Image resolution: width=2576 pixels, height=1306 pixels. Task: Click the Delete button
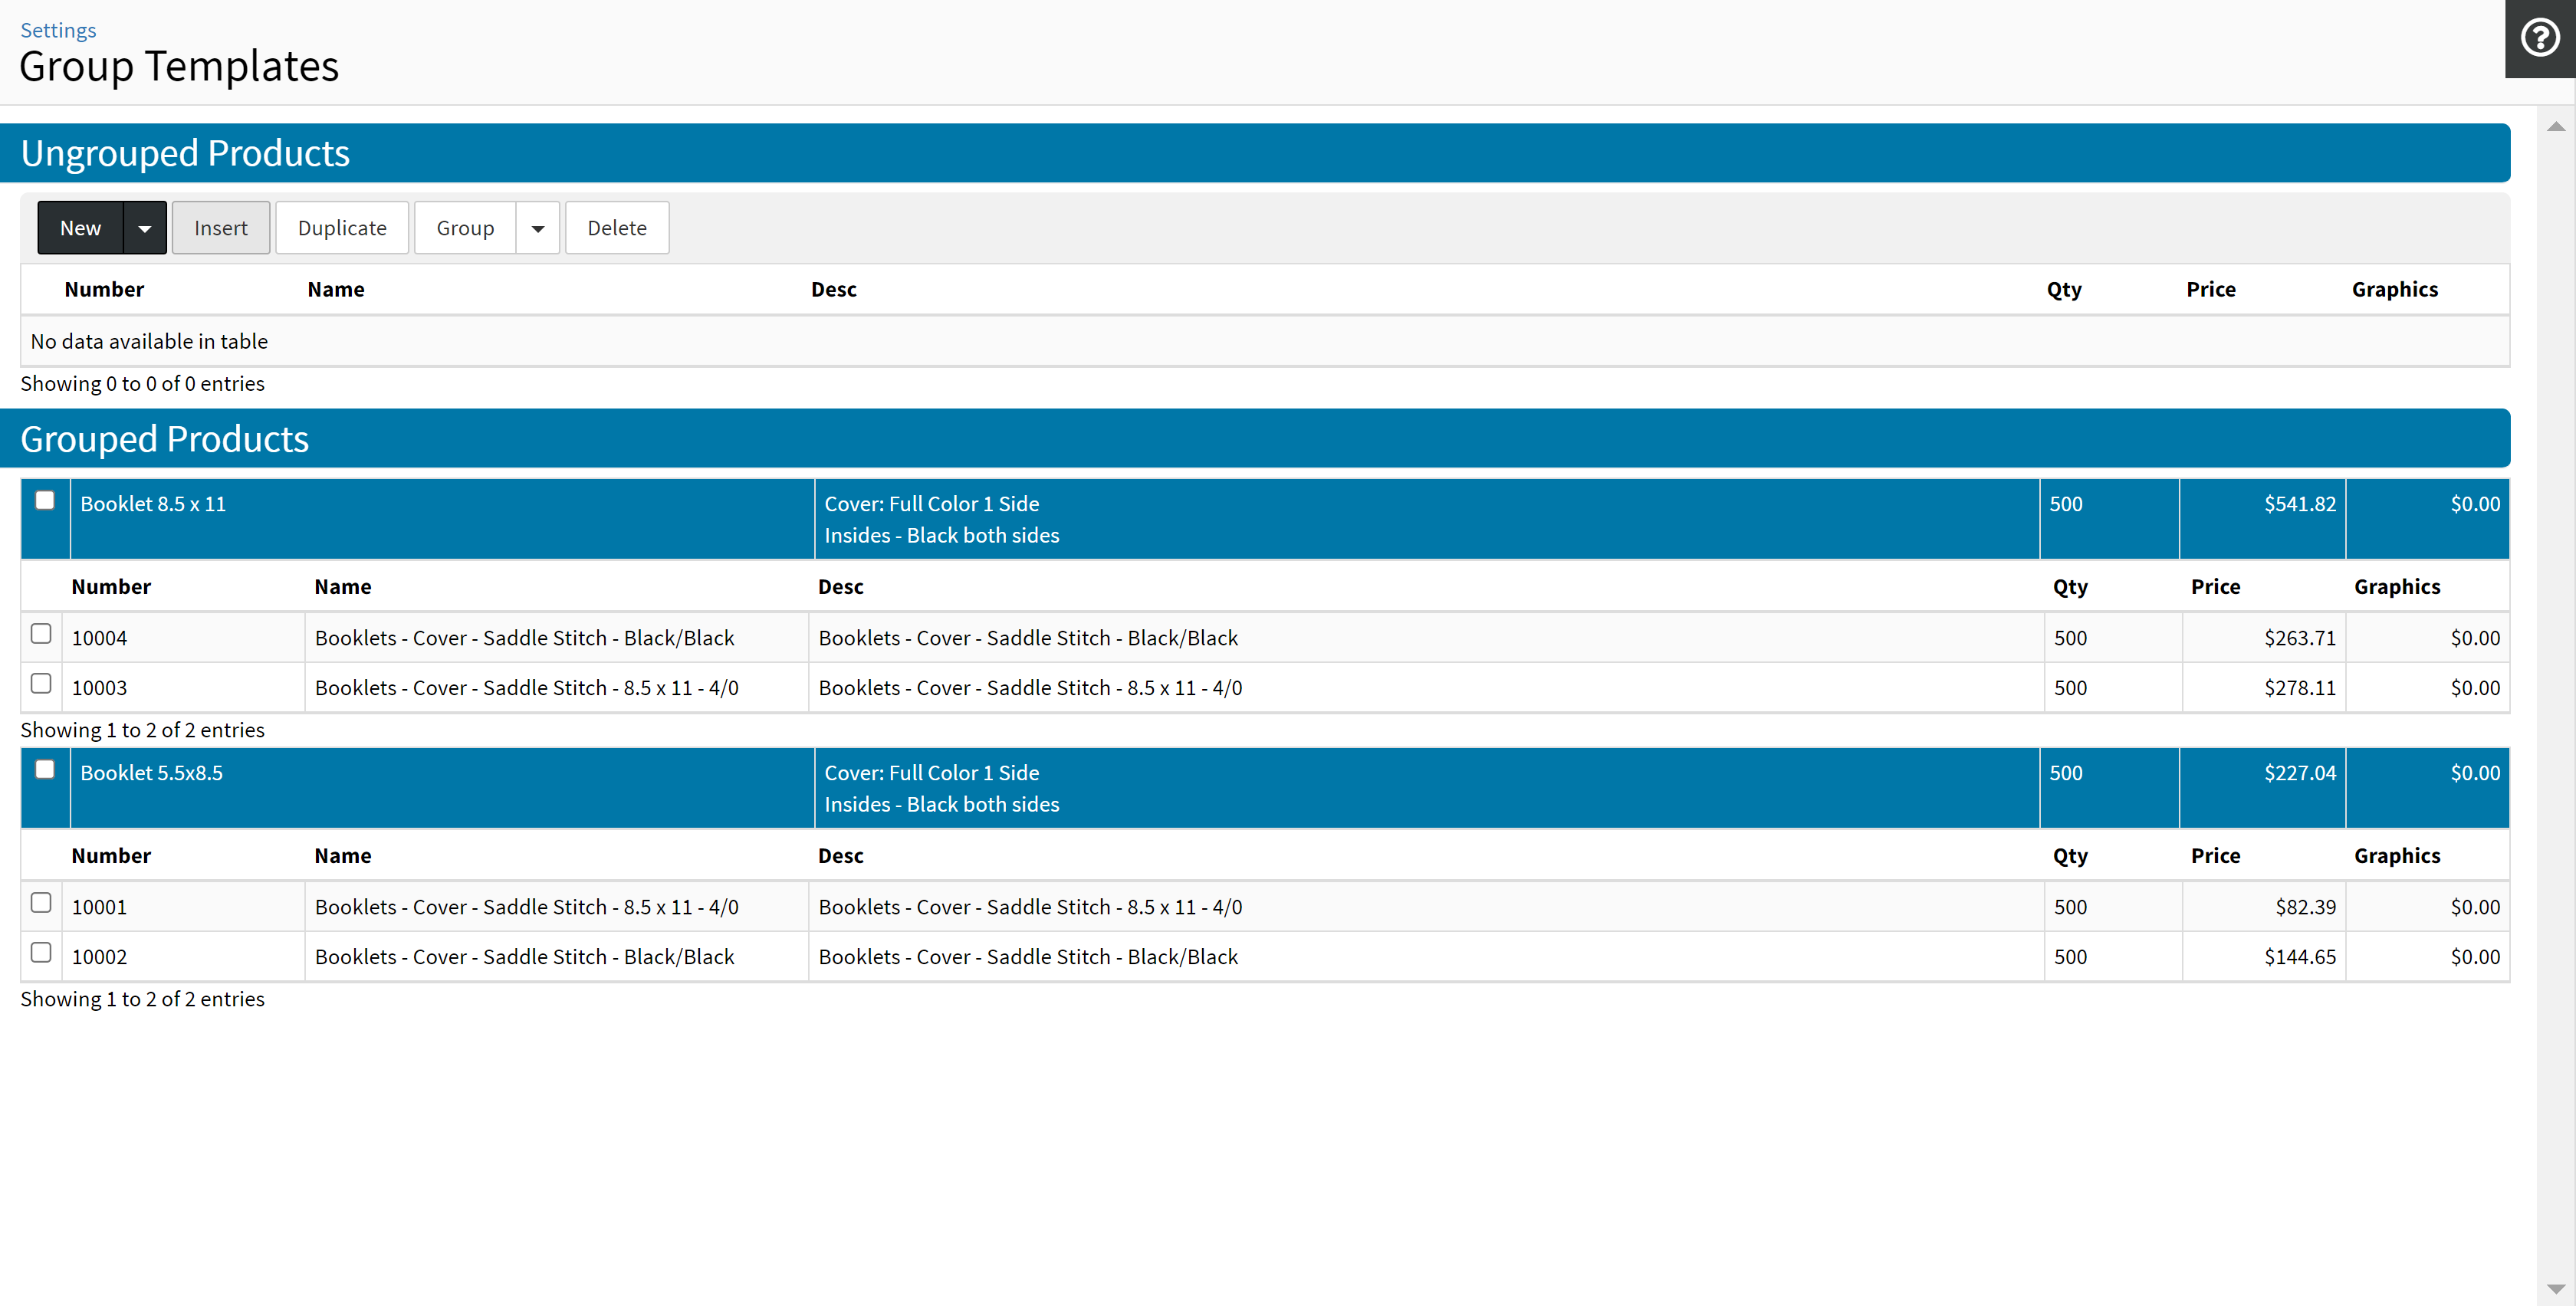point(616,228)
